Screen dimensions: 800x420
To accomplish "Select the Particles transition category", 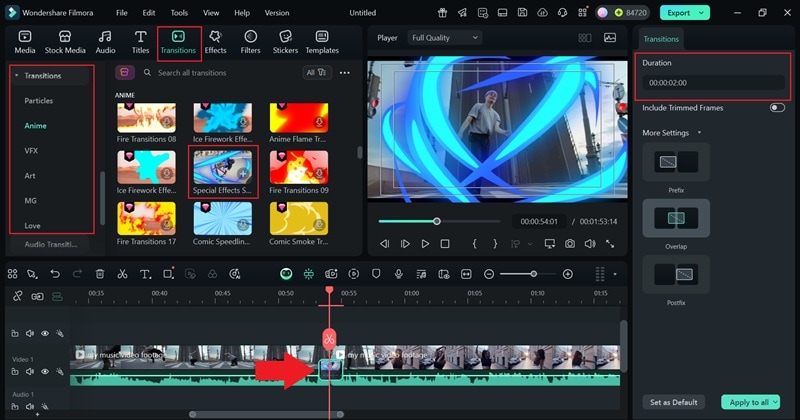I will pyautogui.click(x=39, y=101).
